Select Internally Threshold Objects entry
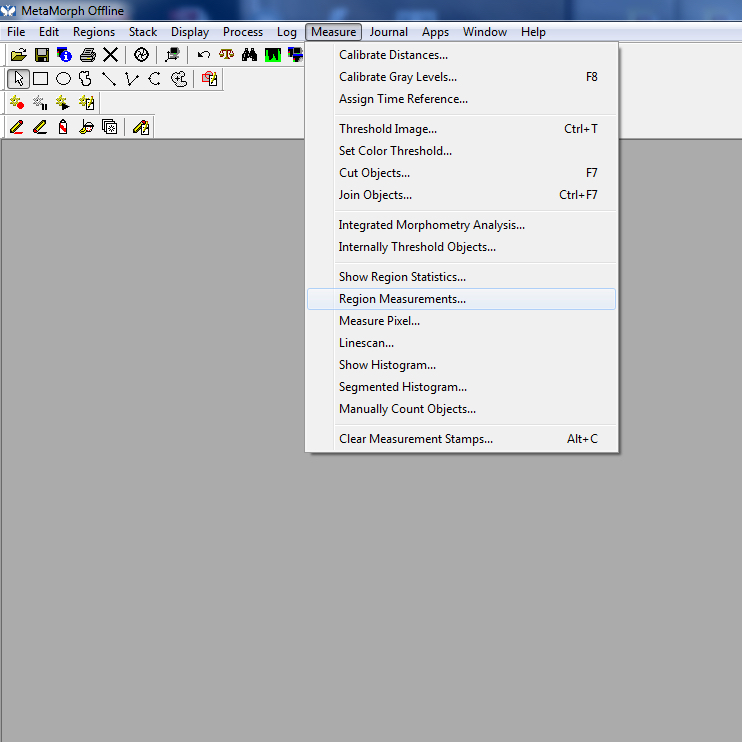Screen dimensions: 742x742 461,247
